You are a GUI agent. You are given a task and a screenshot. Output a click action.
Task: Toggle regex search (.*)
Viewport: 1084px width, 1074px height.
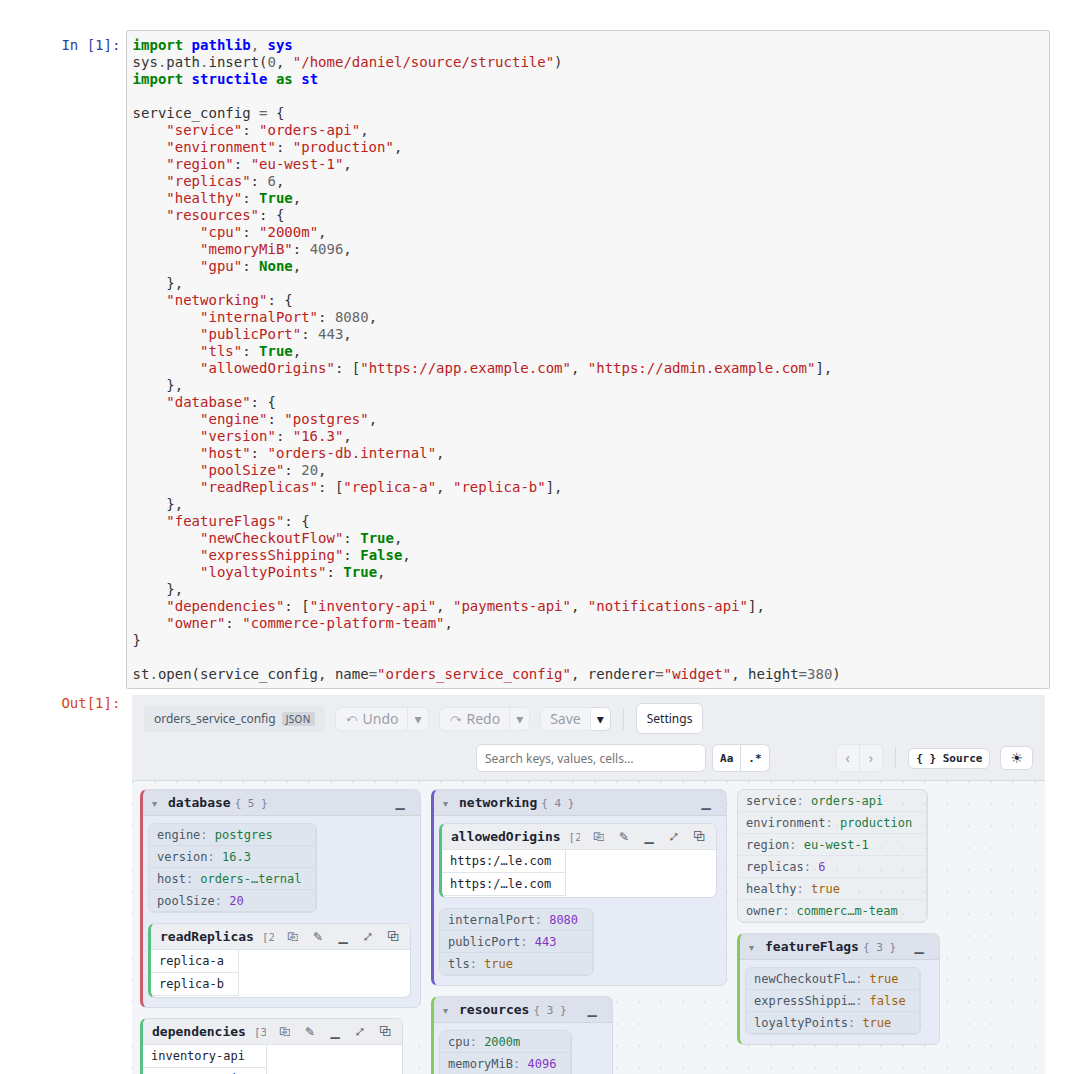(x=755, y=758)
